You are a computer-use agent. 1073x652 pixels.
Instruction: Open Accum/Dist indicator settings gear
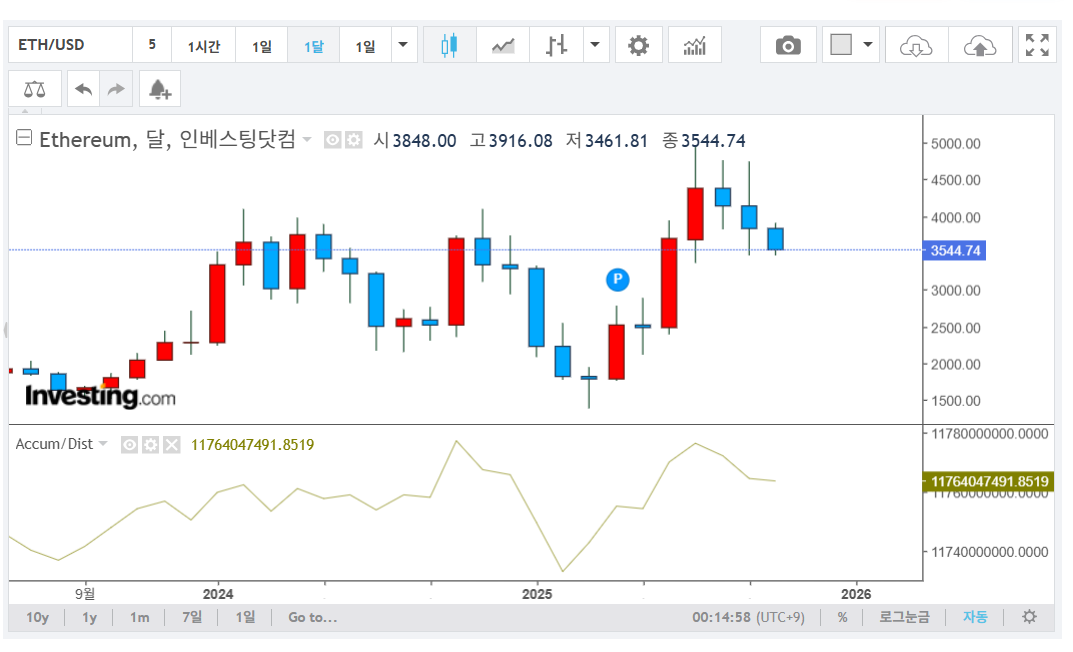click(x=151, y=445)
